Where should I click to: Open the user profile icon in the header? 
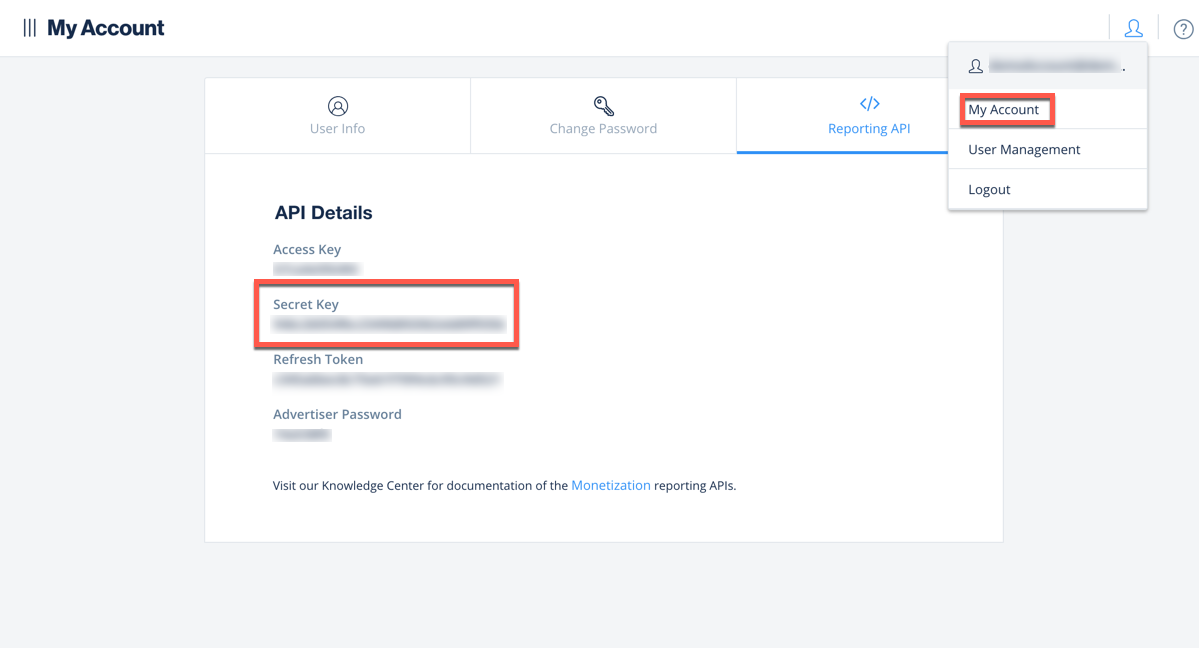(x=1133, y=28)
